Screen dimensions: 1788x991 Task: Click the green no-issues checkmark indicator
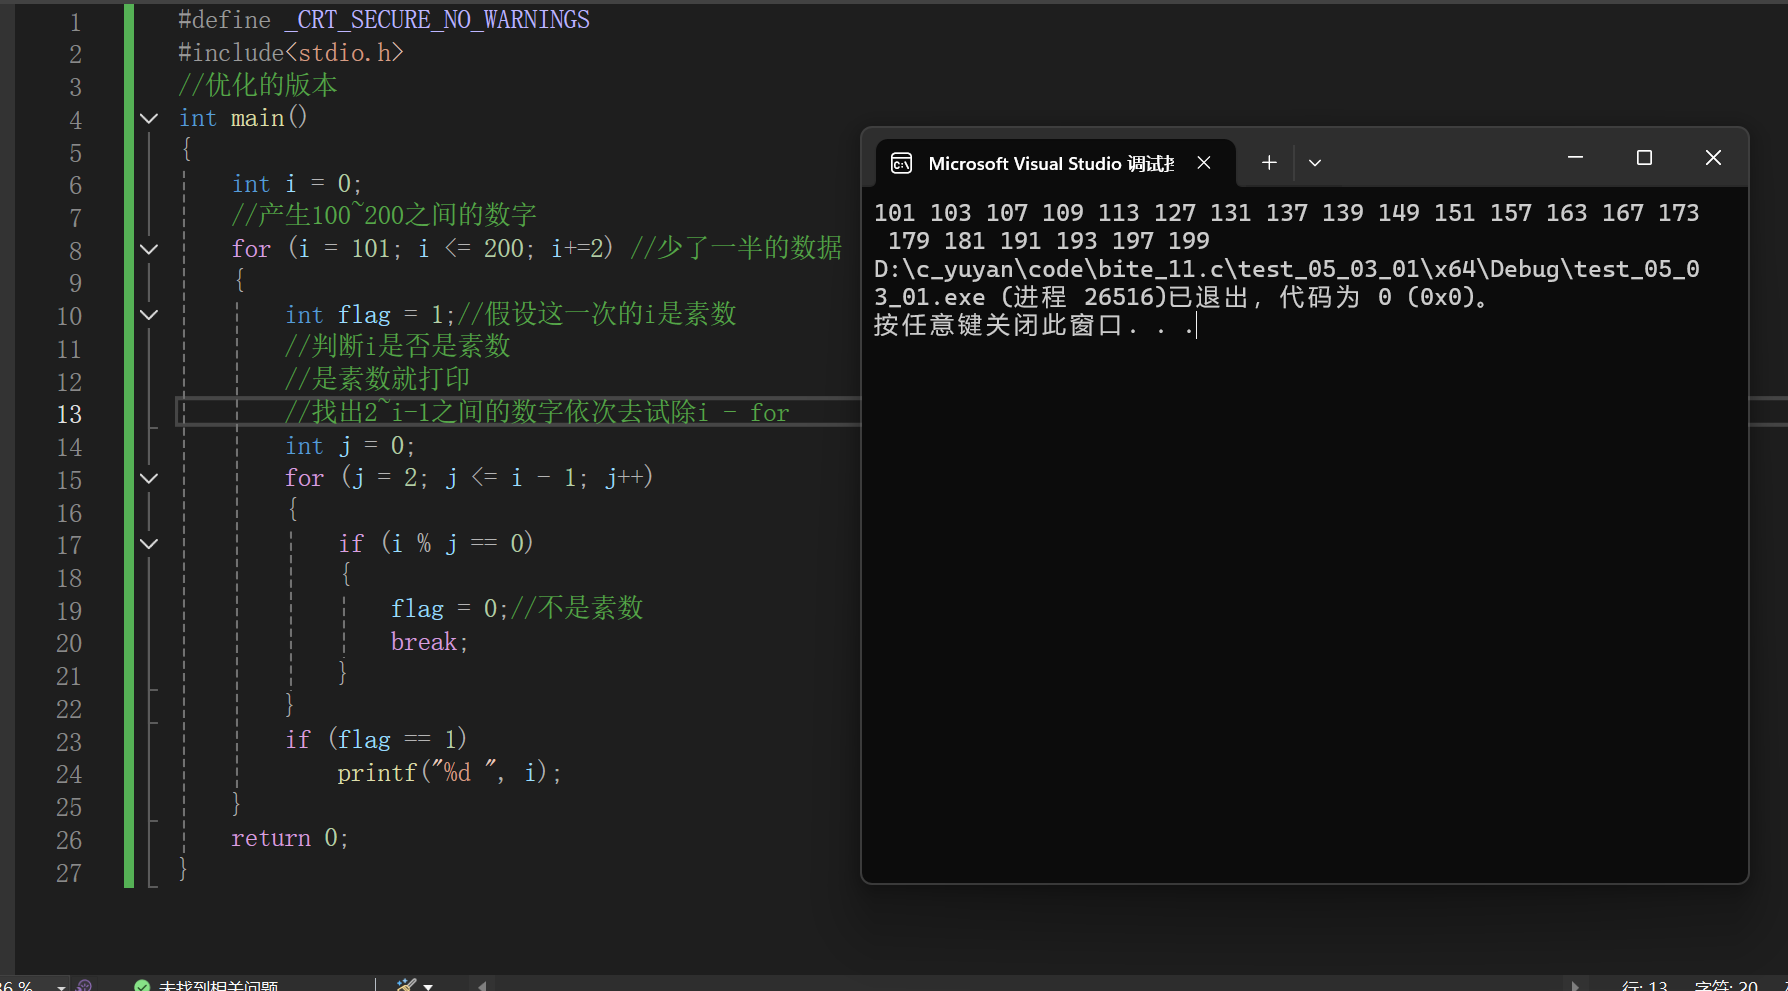tap(141, 984)
